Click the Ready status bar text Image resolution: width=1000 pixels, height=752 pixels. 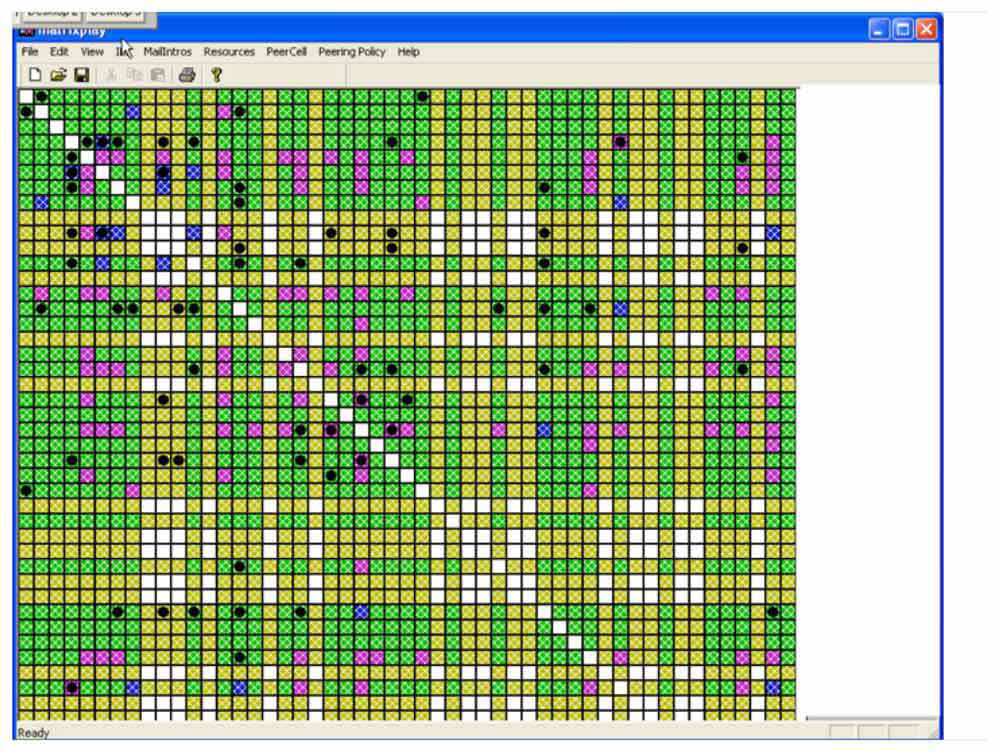(33, 733)
